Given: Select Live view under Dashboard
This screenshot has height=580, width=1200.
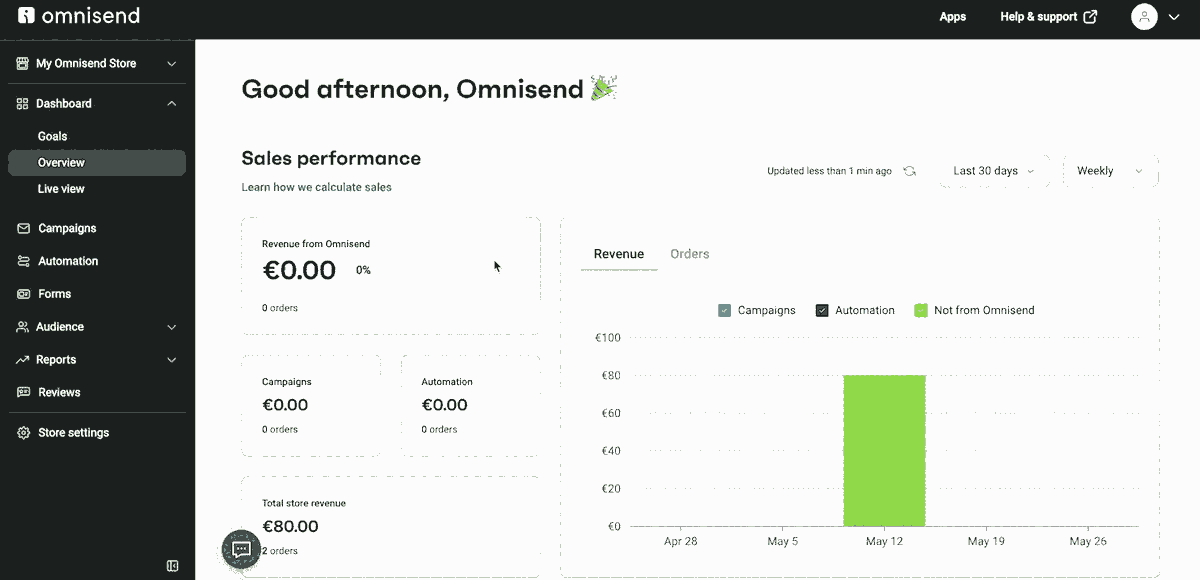Looking at the screenshot, I should (x=61, y=188).
